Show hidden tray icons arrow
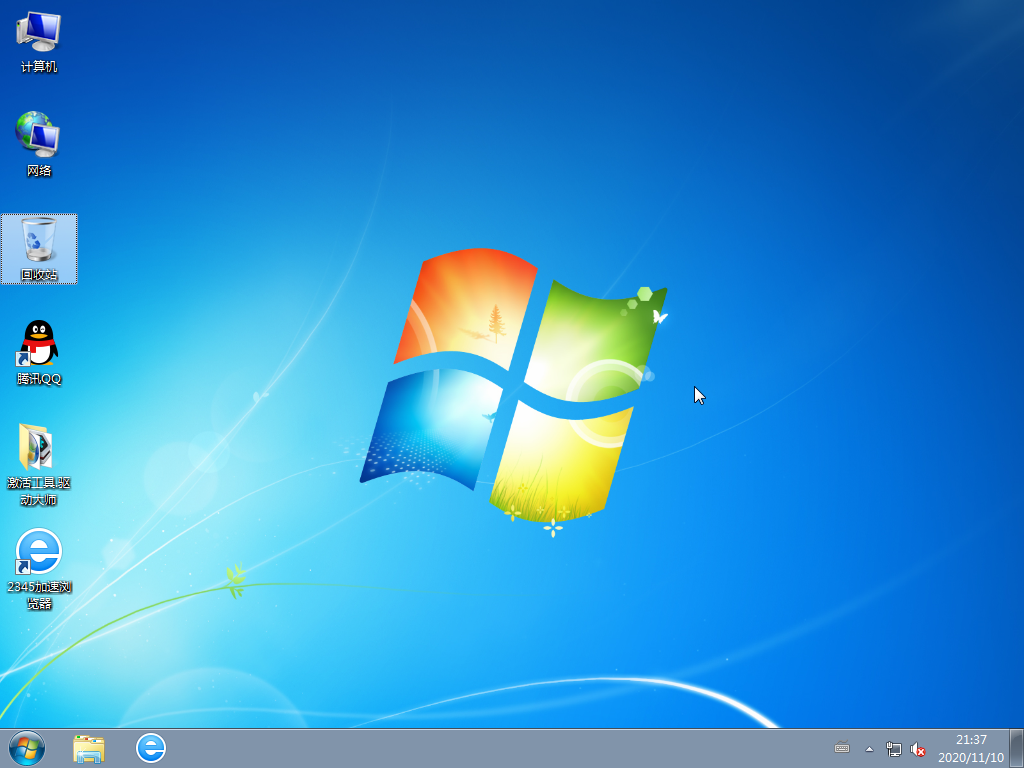 [x=869, y=749]
